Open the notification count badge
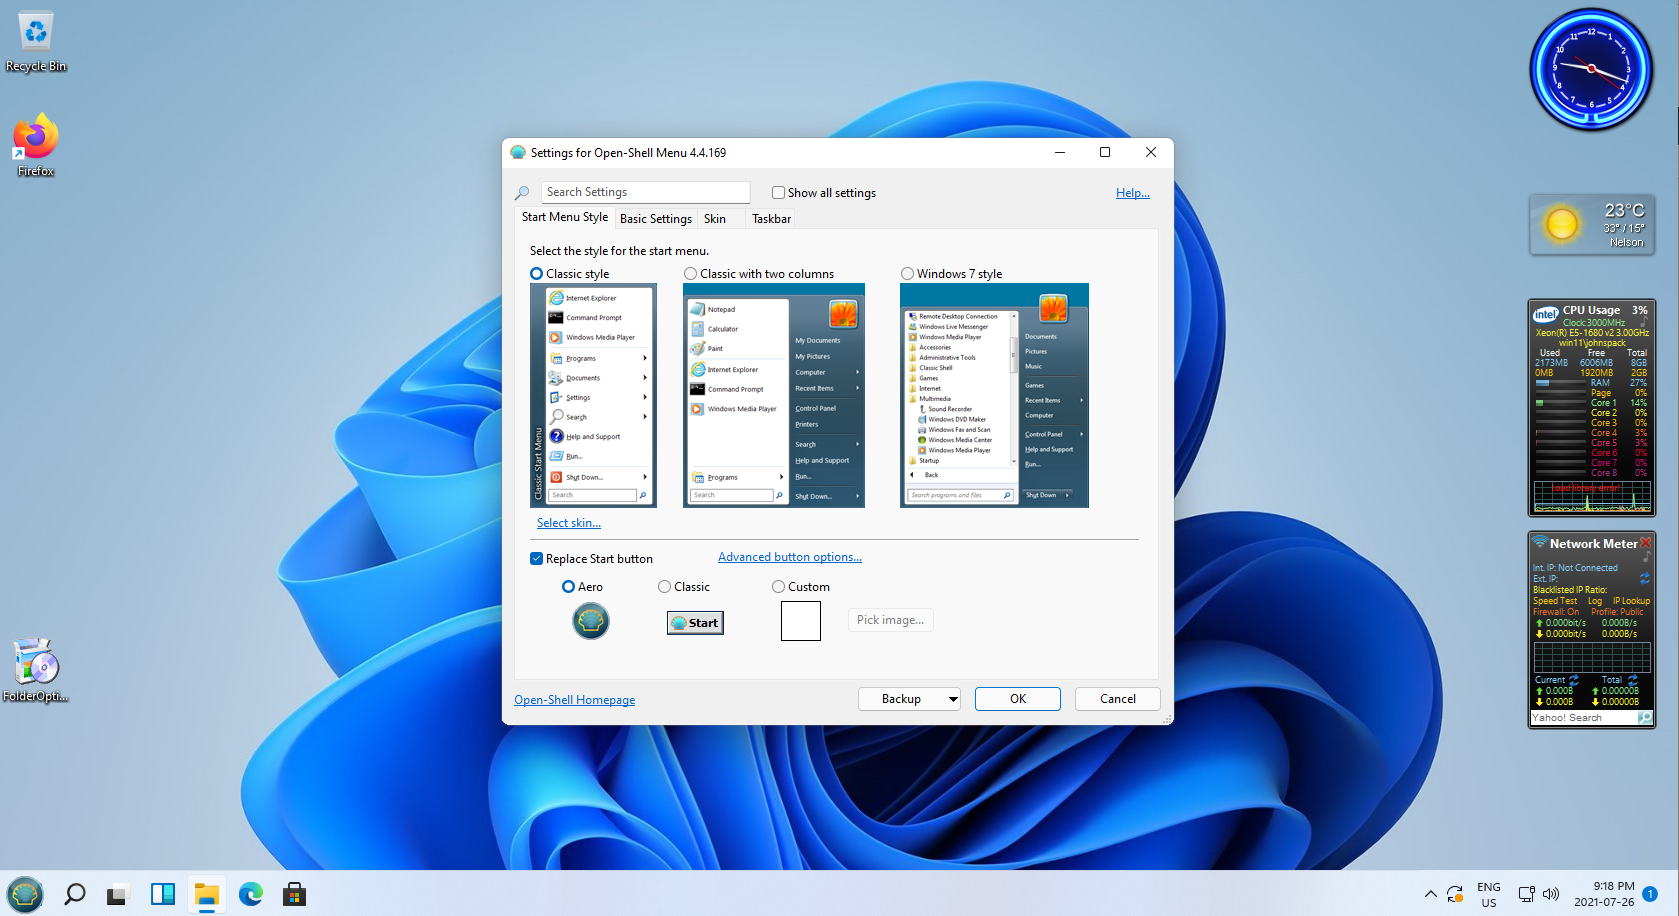 tap(1650, 894)
